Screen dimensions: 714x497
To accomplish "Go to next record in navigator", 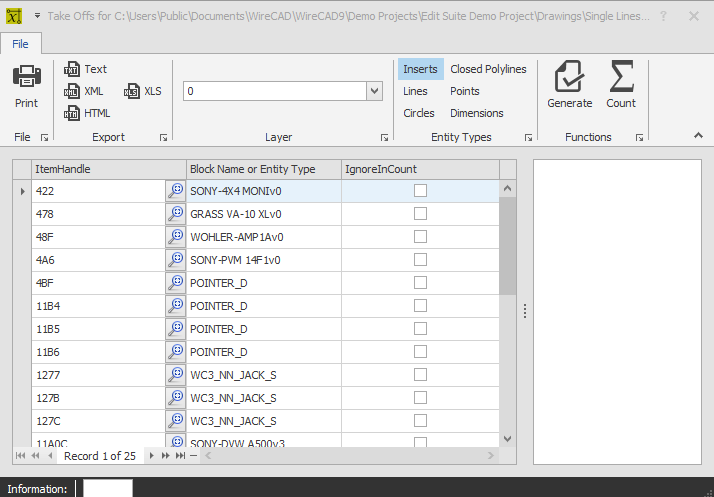I will pyautogui.click(x=152, y=456).
